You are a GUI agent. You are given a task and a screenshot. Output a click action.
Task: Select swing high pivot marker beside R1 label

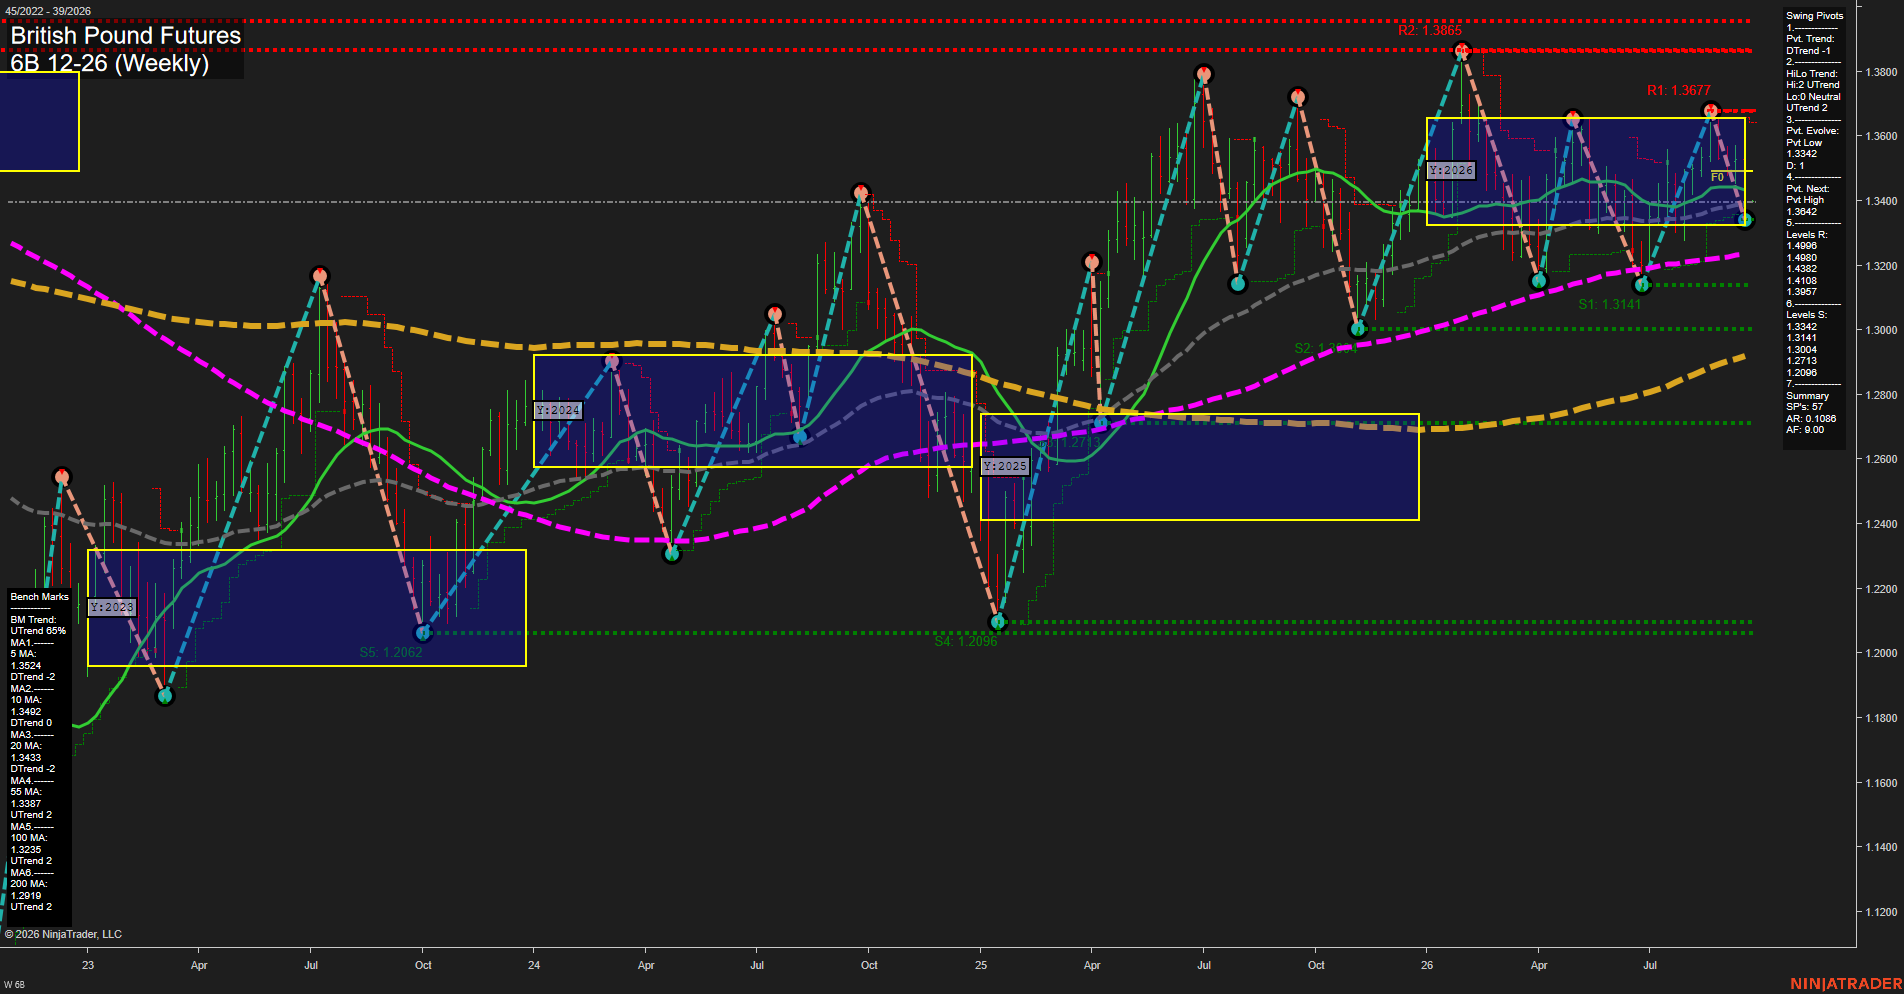(1711, 110)
